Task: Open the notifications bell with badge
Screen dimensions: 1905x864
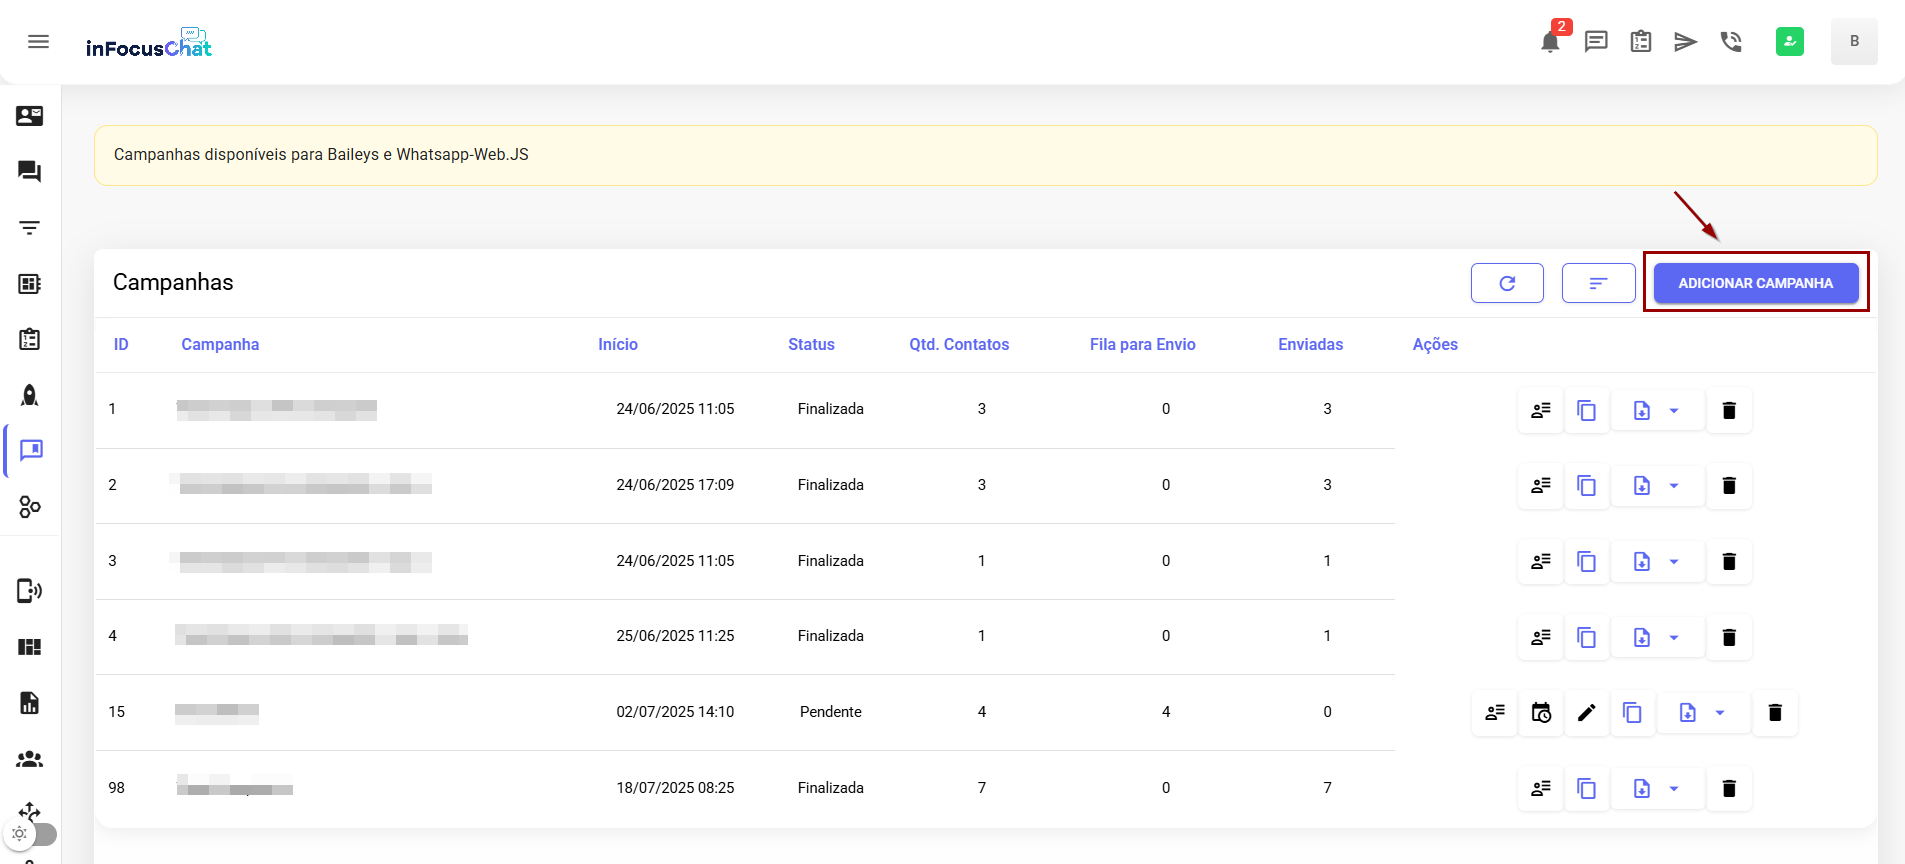Action: click(1550, 42)
